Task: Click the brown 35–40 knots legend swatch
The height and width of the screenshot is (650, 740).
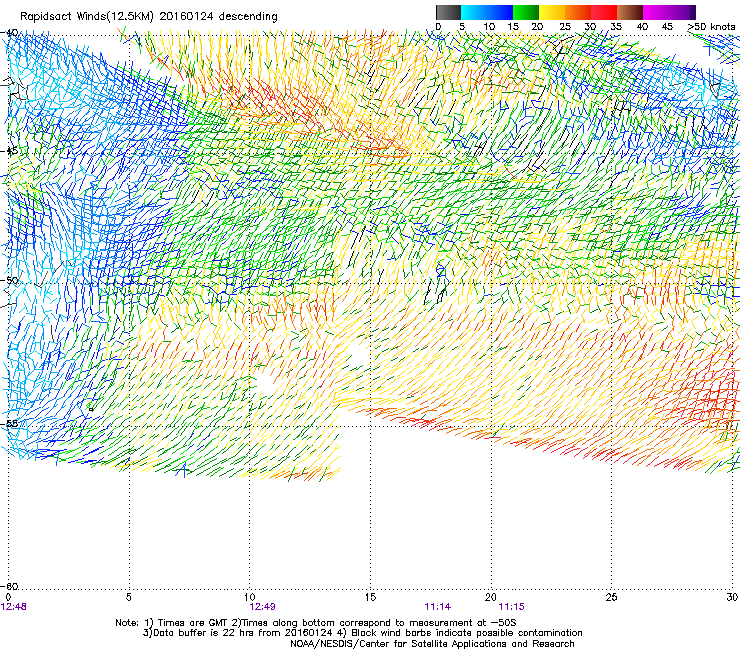Action: click(630, 12)
